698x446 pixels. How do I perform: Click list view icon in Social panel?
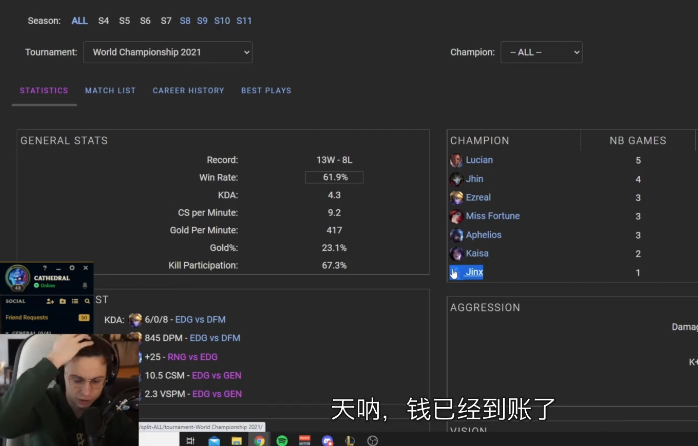coord(75,301)
